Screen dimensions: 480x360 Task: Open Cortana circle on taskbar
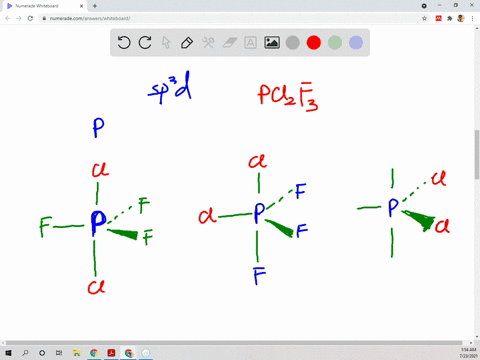(42, 353)
